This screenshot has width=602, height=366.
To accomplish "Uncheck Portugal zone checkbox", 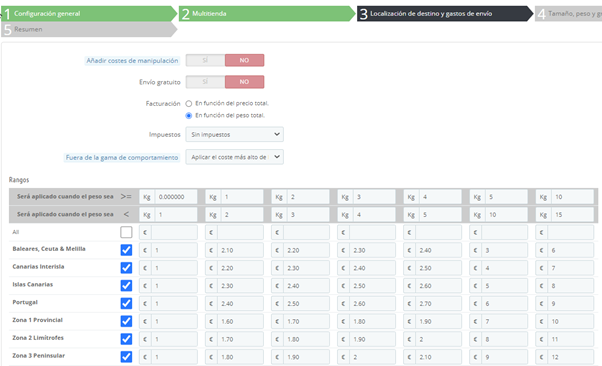I will [126, 303].
